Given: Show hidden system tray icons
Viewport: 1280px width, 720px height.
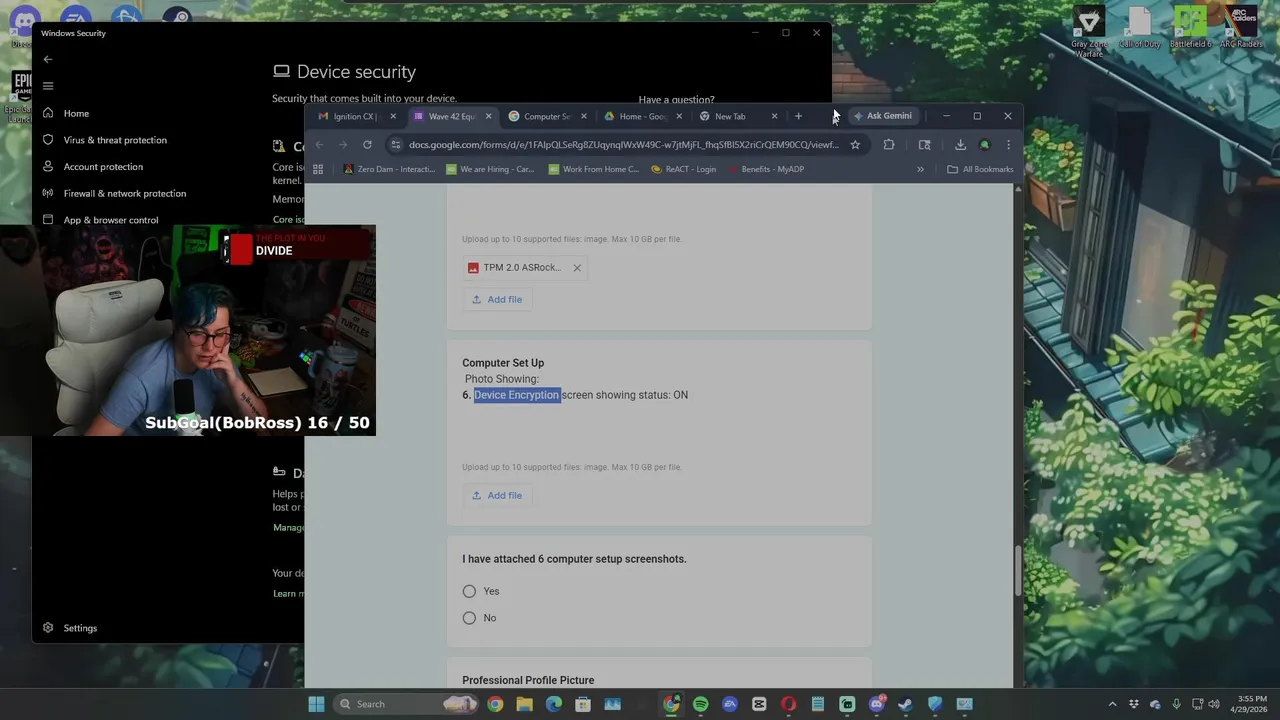Looking at the screenshot, I should click(x=1112, y=704).
